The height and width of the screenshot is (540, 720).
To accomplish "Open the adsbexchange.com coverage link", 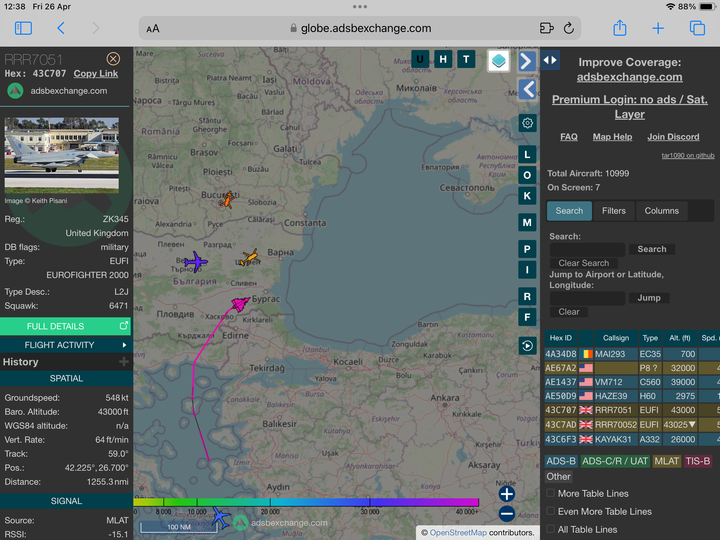I will (630, 77).
